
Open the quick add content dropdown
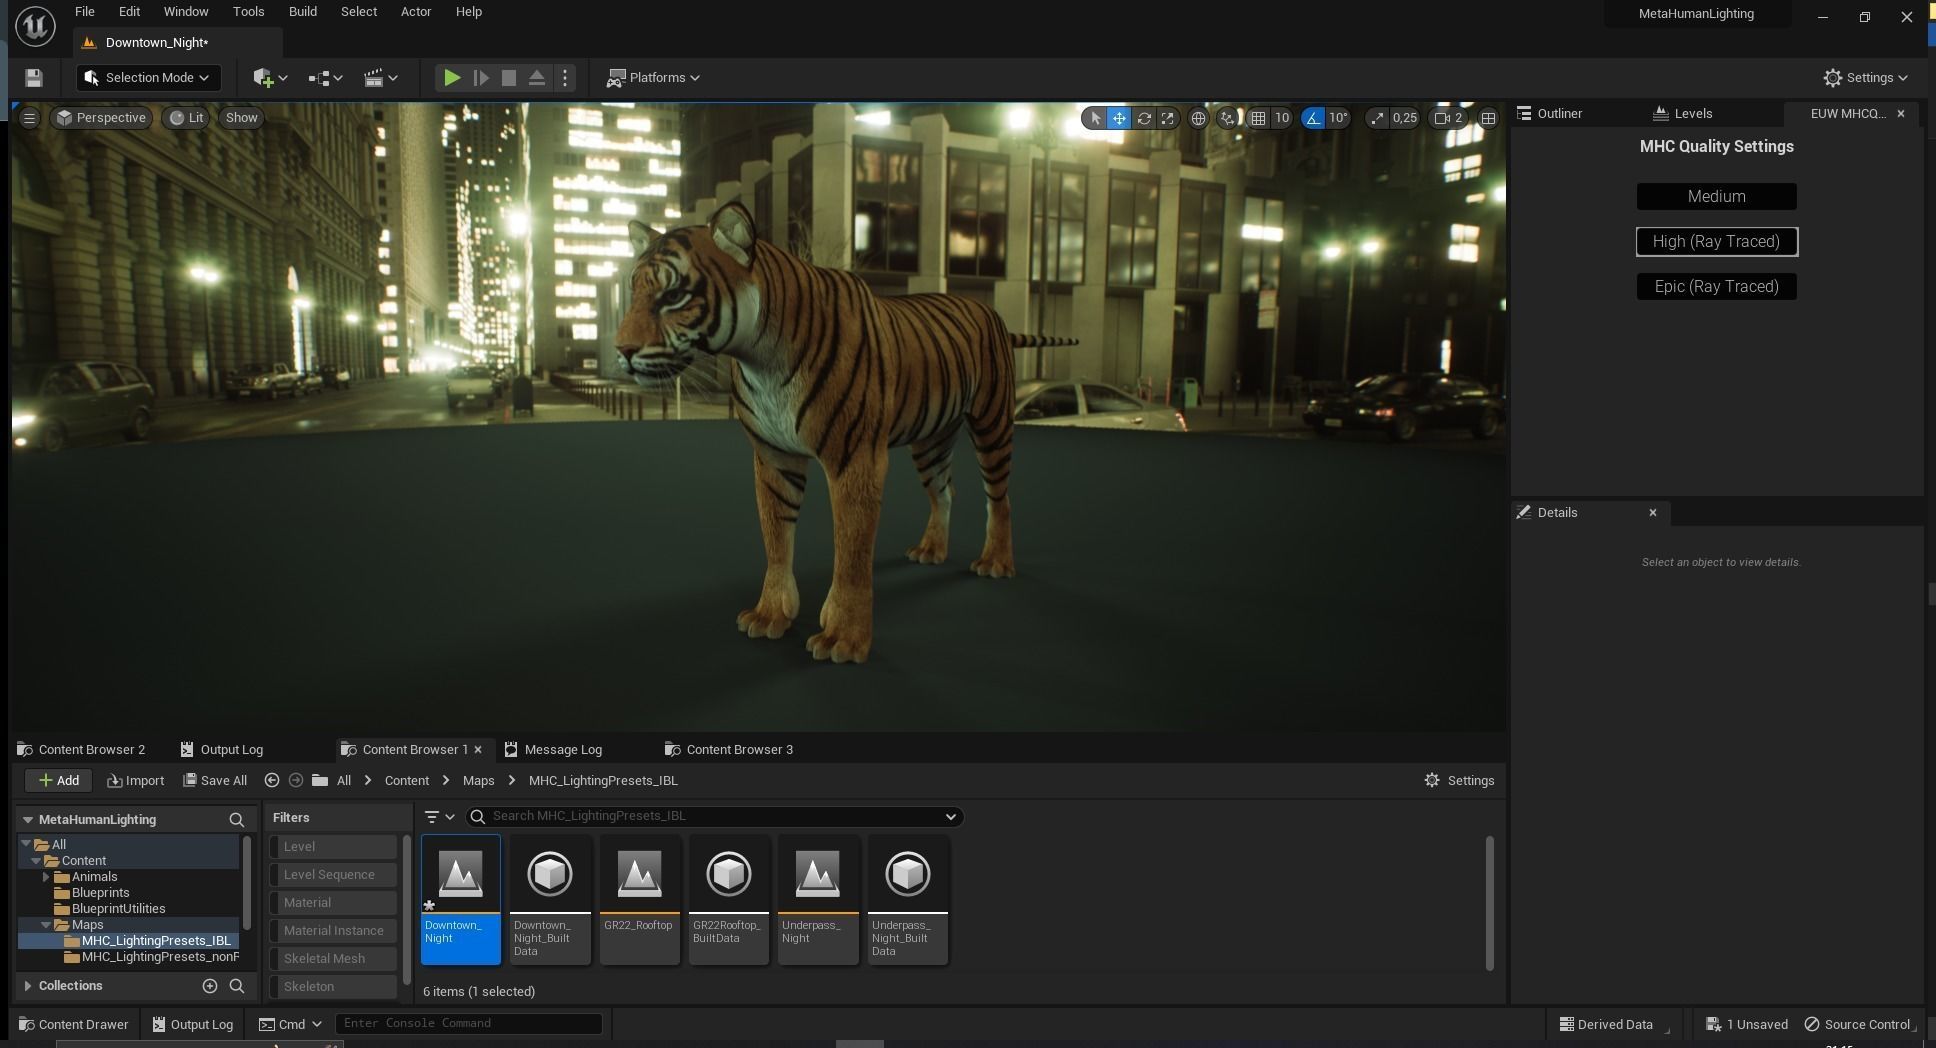(270, 78)
